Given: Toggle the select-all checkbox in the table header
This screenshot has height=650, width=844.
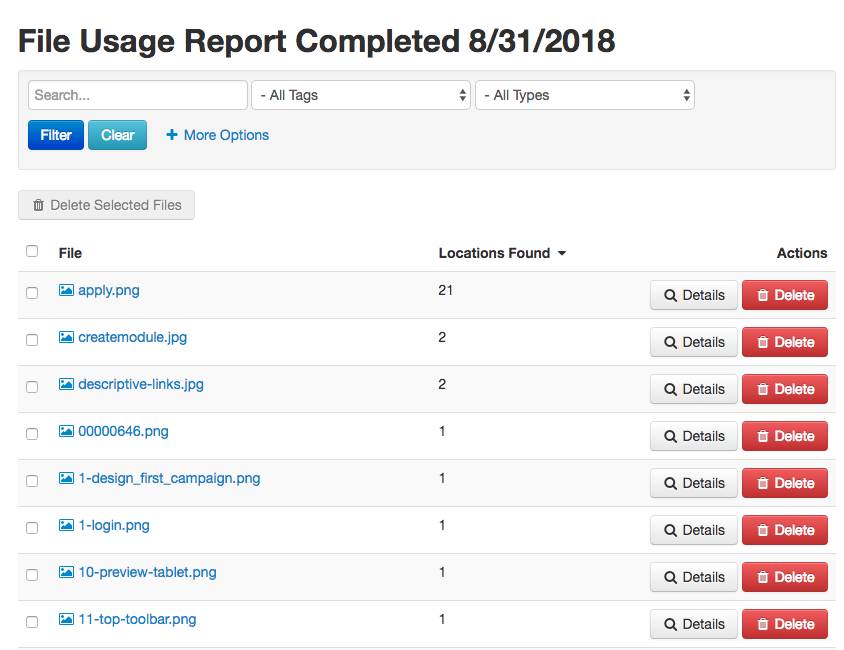Looking at the screenshot, I should (32, 252).
